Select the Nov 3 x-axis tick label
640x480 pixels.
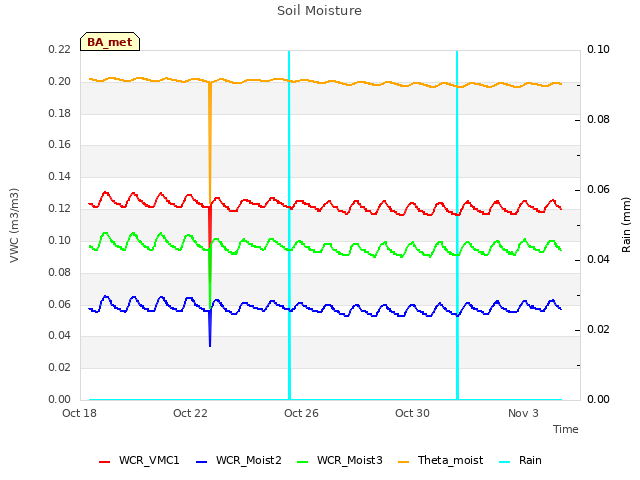[x=523, y=413]
